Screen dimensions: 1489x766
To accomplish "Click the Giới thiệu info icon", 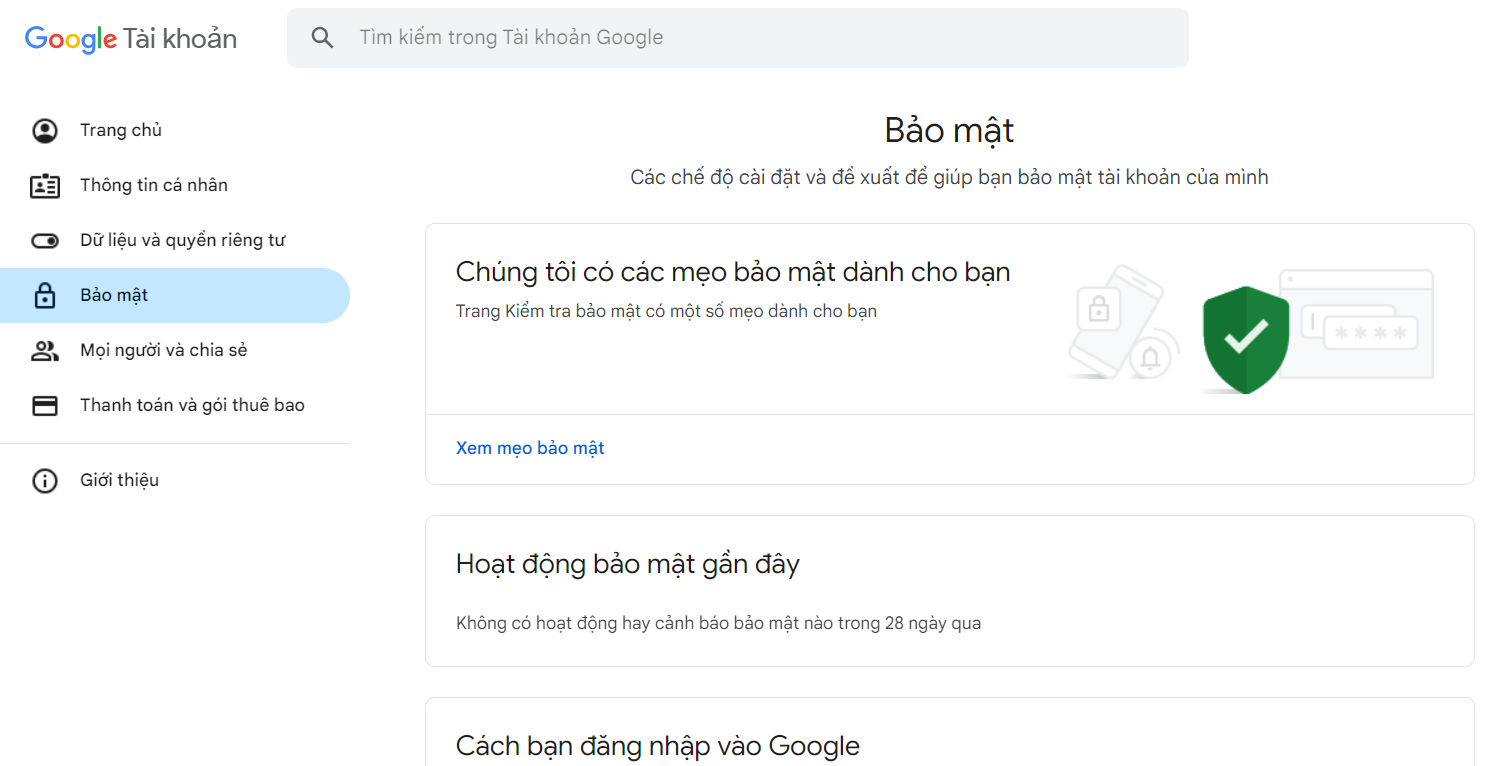I will 45,481.
